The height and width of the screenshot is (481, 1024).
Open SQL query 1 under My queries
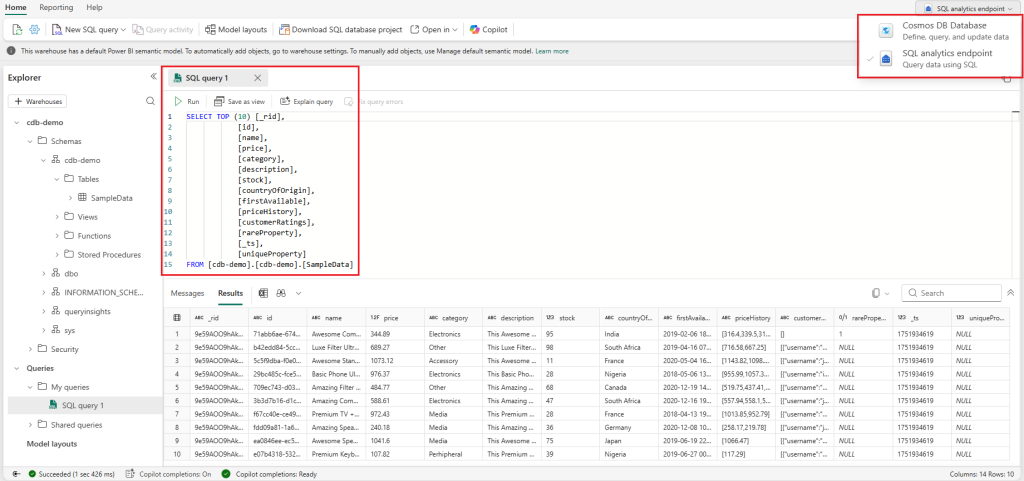coord(85,406)
